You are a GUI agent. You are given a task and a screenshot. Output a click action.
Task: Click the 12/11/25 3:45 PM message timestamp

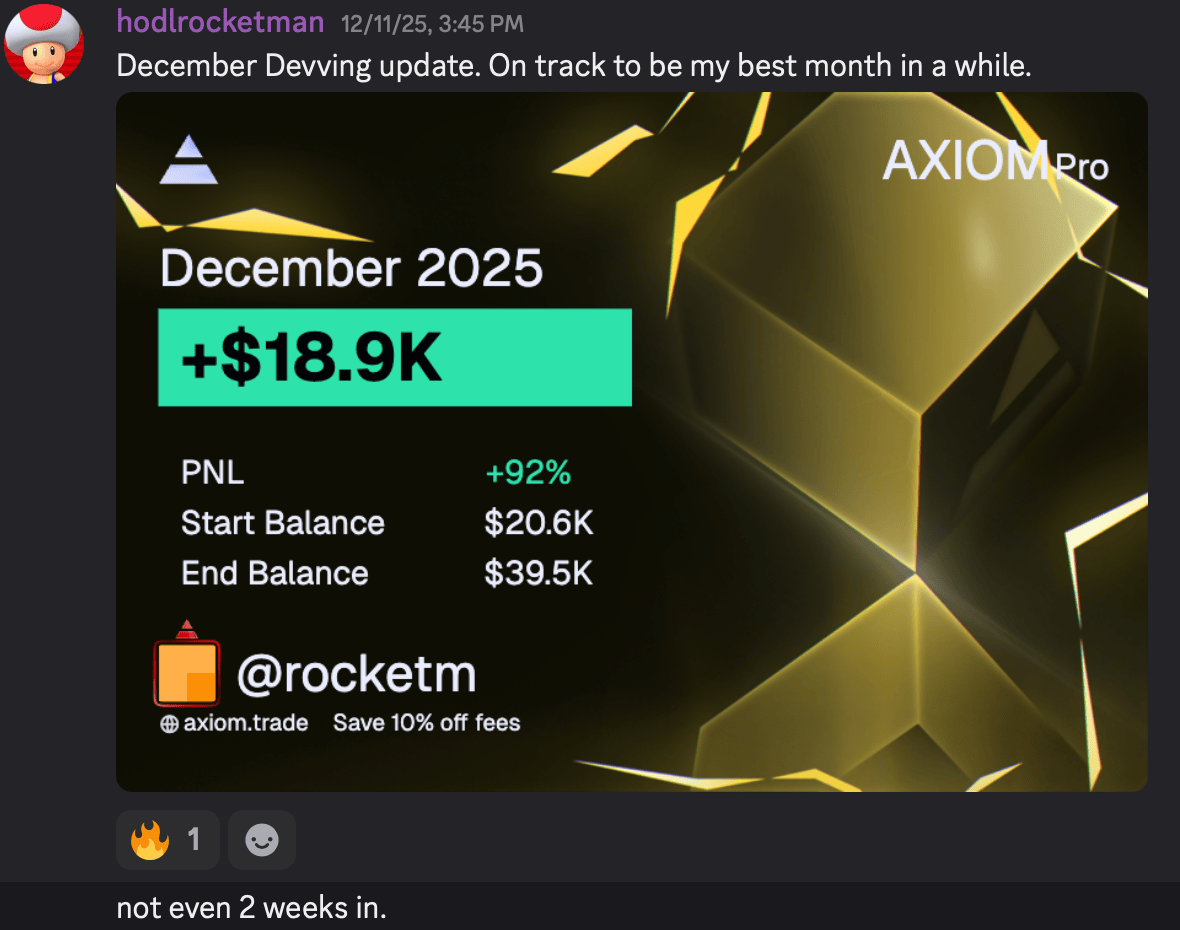tap(431, 23)
